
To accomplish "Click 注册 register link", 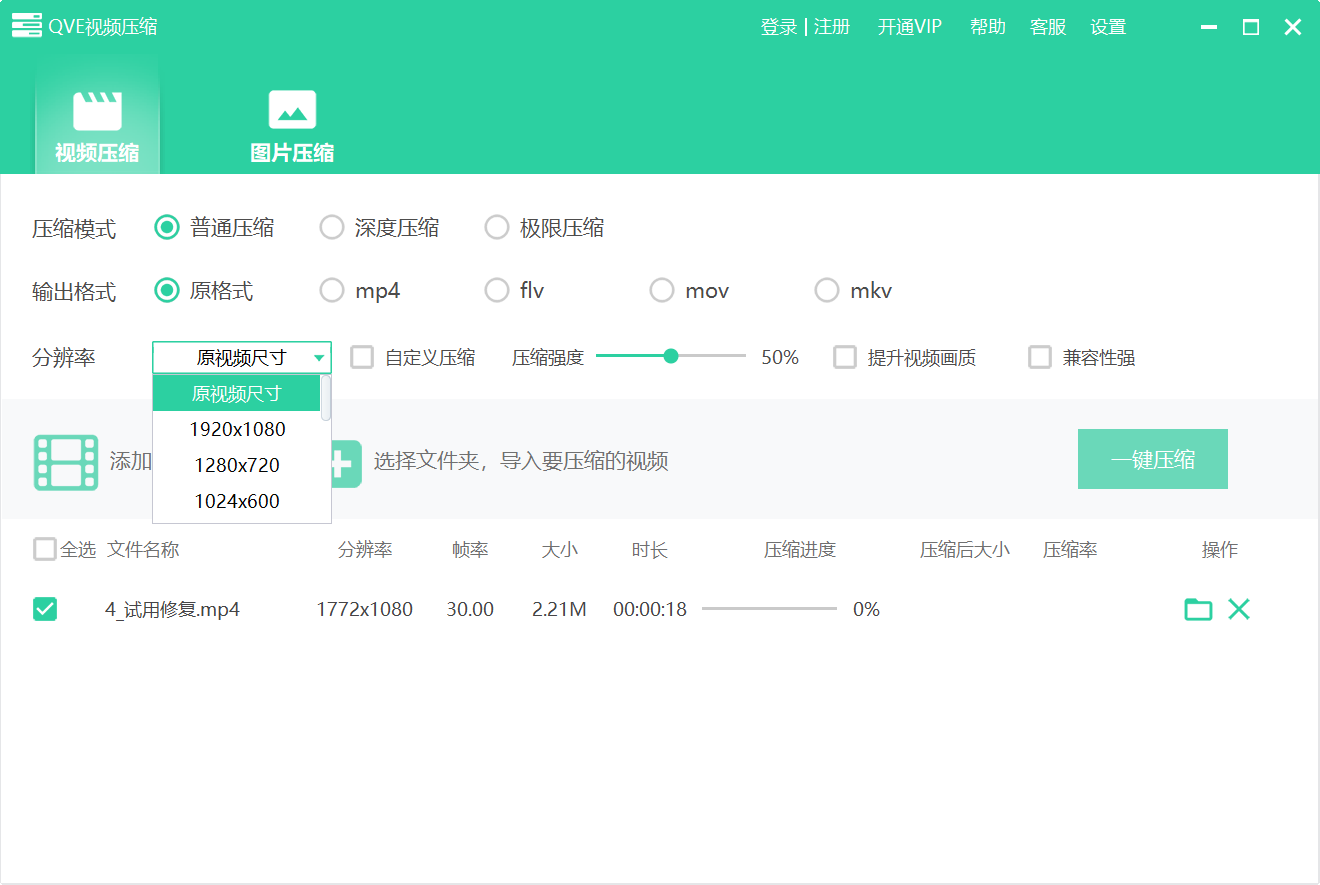I will click(832, 27).
